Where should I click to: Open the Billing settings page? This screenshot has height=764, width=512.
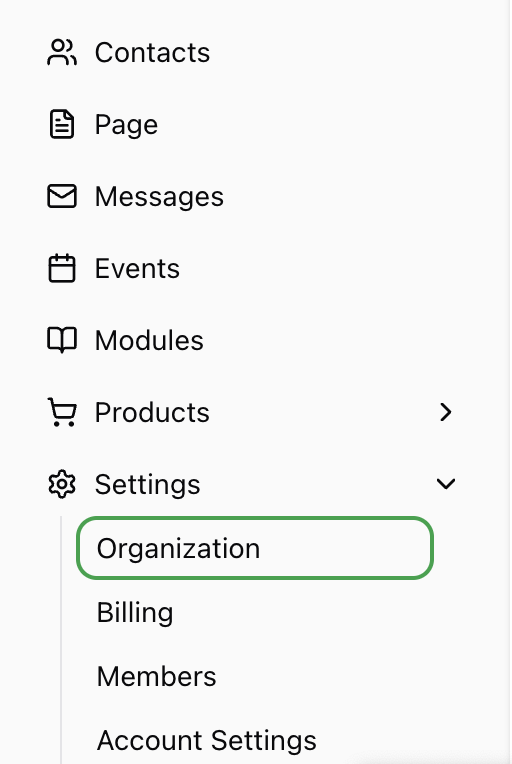coord(135,612)
